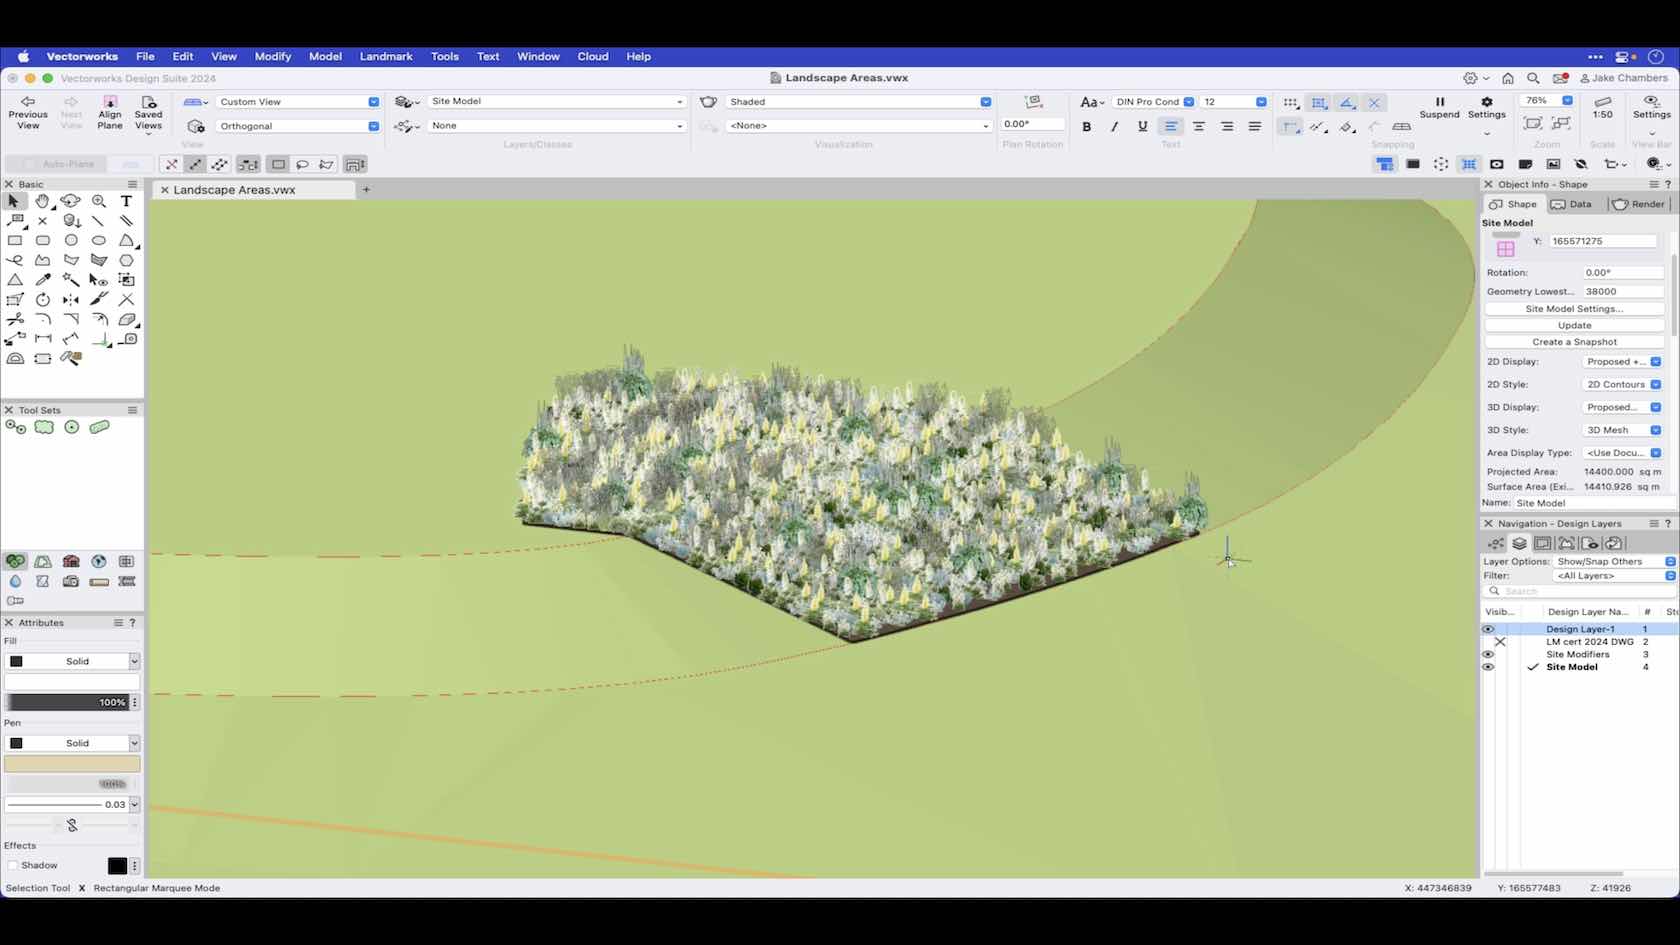Select the Circle tool

[x=70, y=241]
